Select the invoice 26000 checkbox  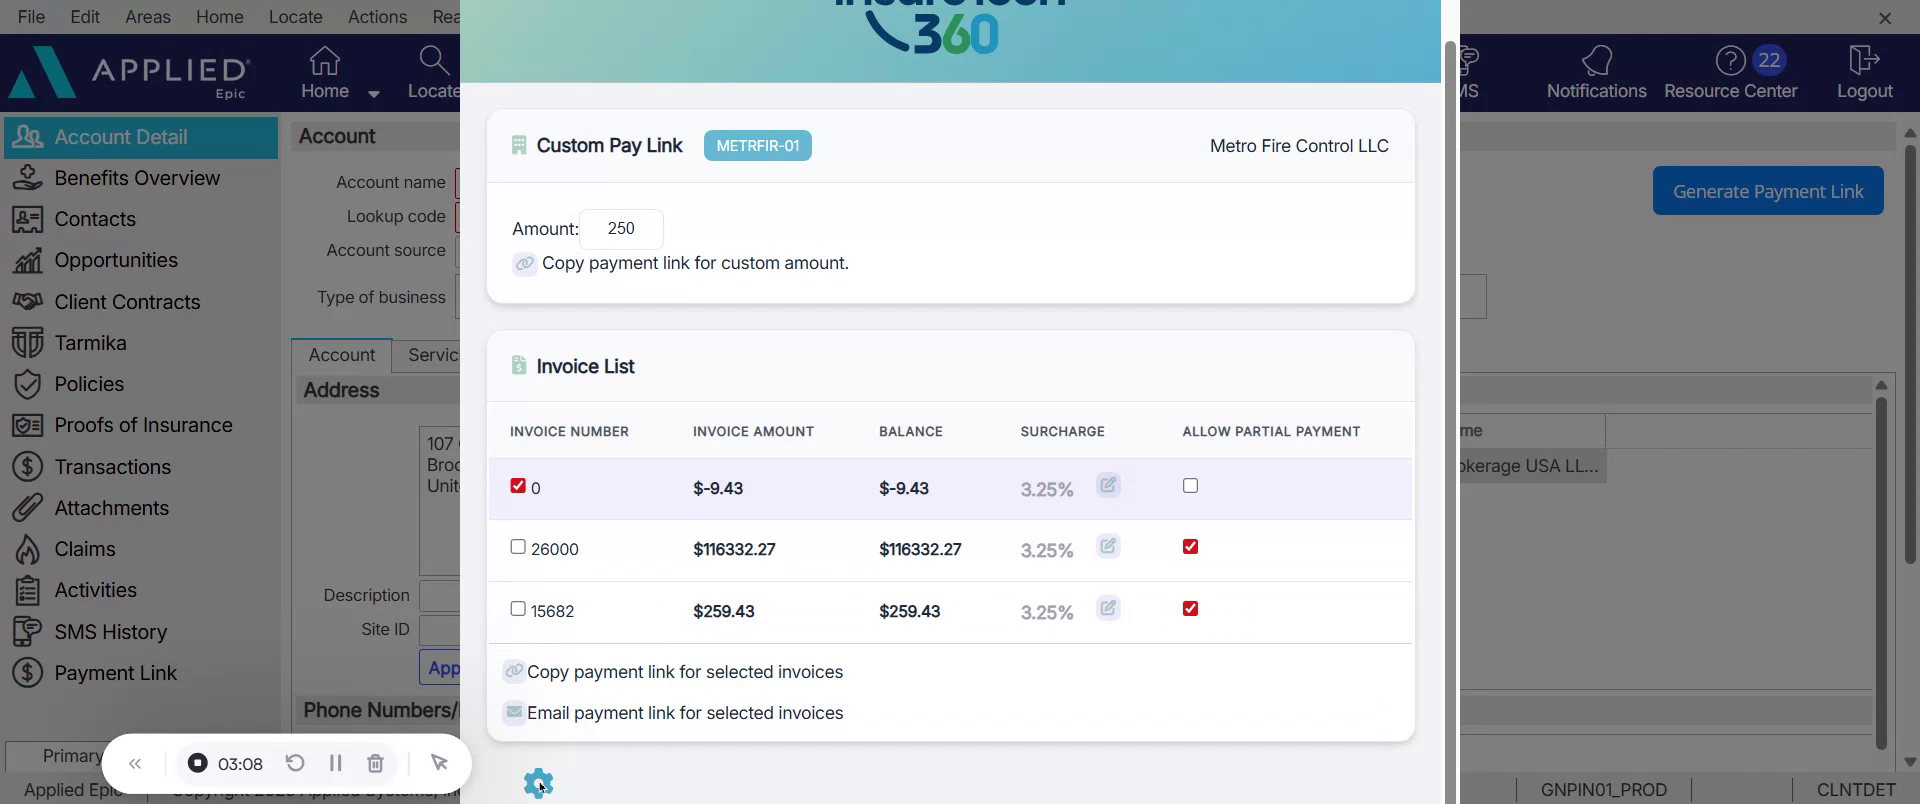click(x=518, y=547)
